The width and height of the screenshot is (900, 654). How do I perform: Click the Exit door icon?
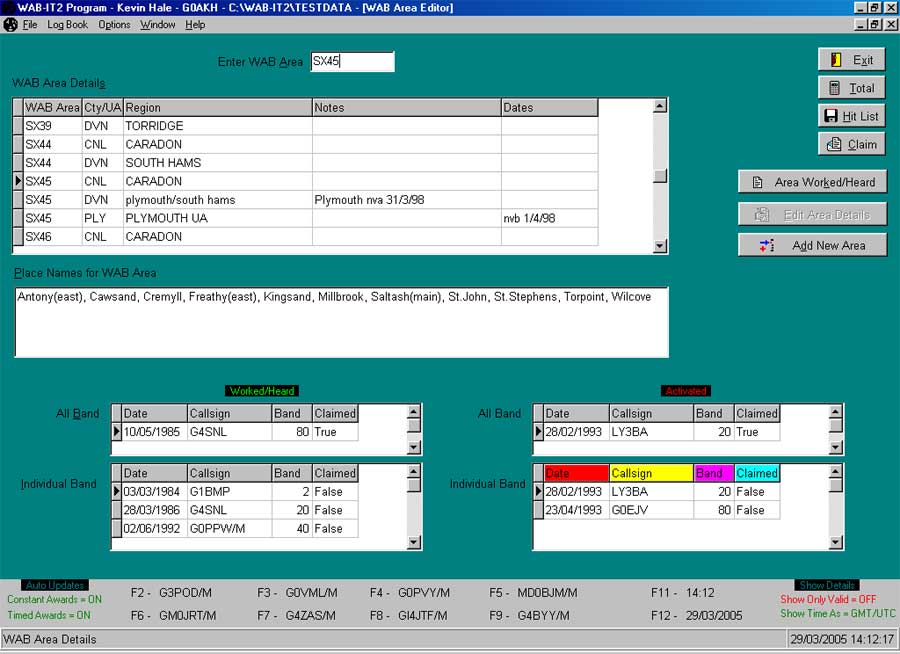coord(836,59)
